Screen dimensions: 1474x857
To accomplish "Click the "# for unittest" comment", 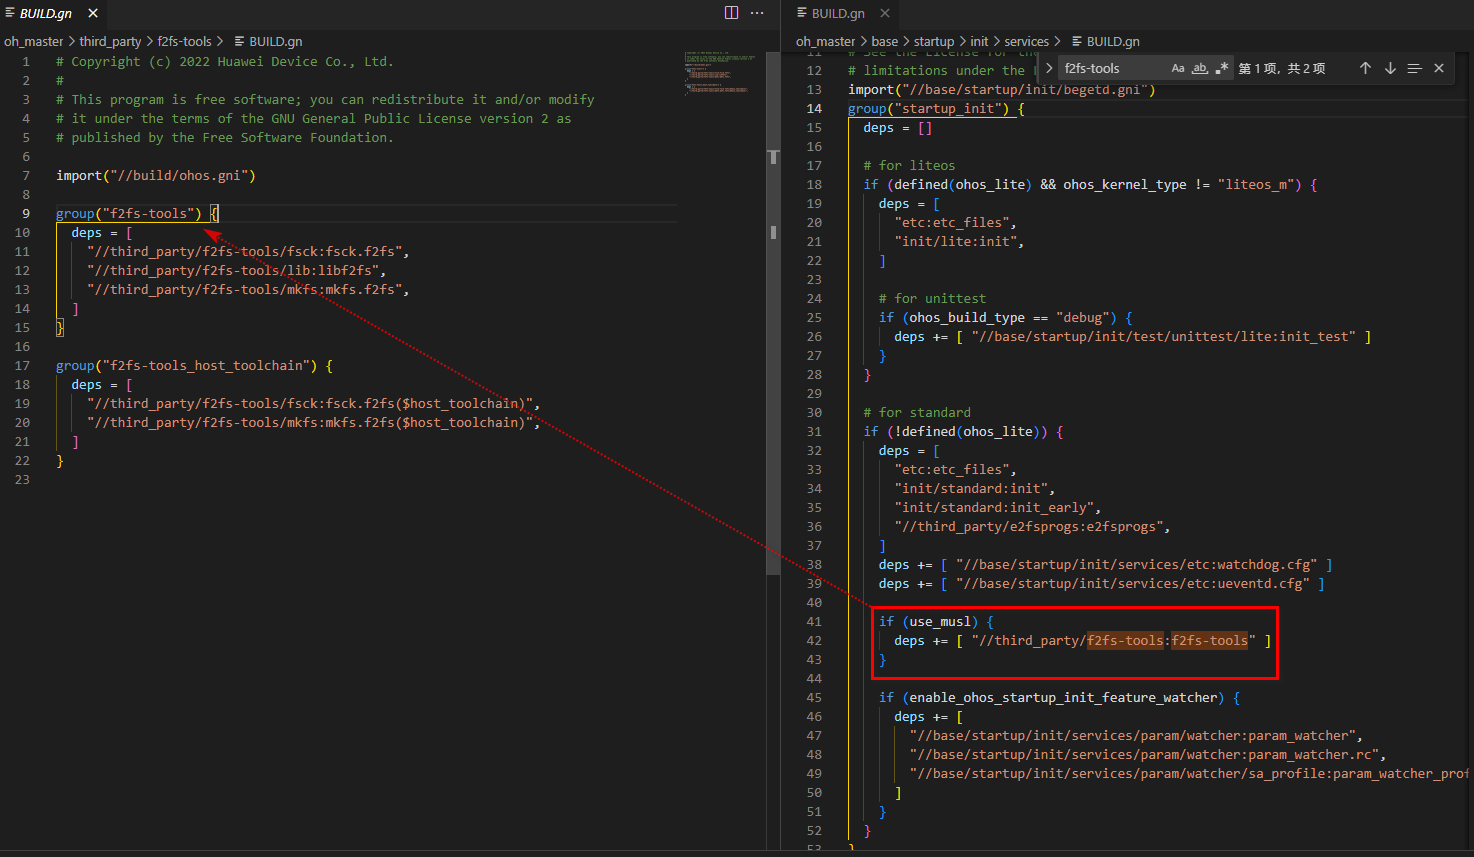I will [932, 298].
